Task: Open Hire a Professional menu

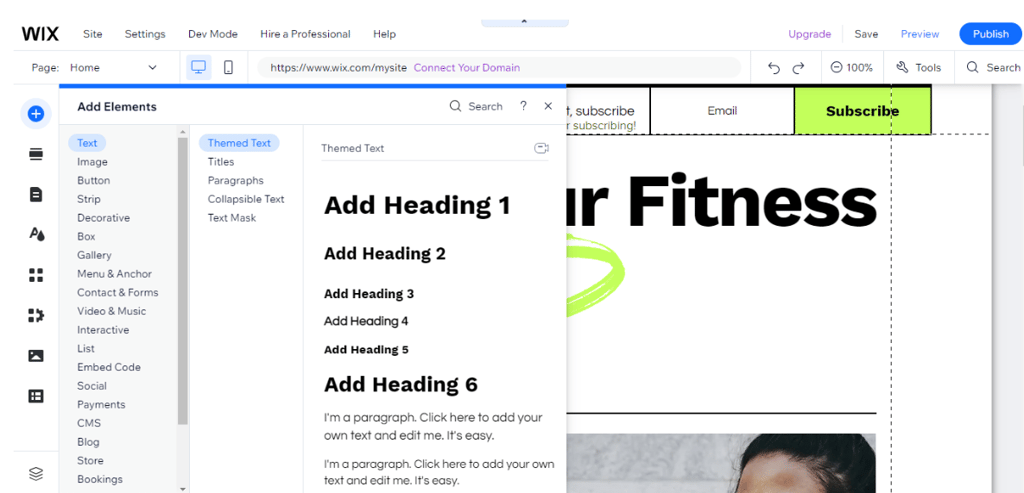Action: 305,34
